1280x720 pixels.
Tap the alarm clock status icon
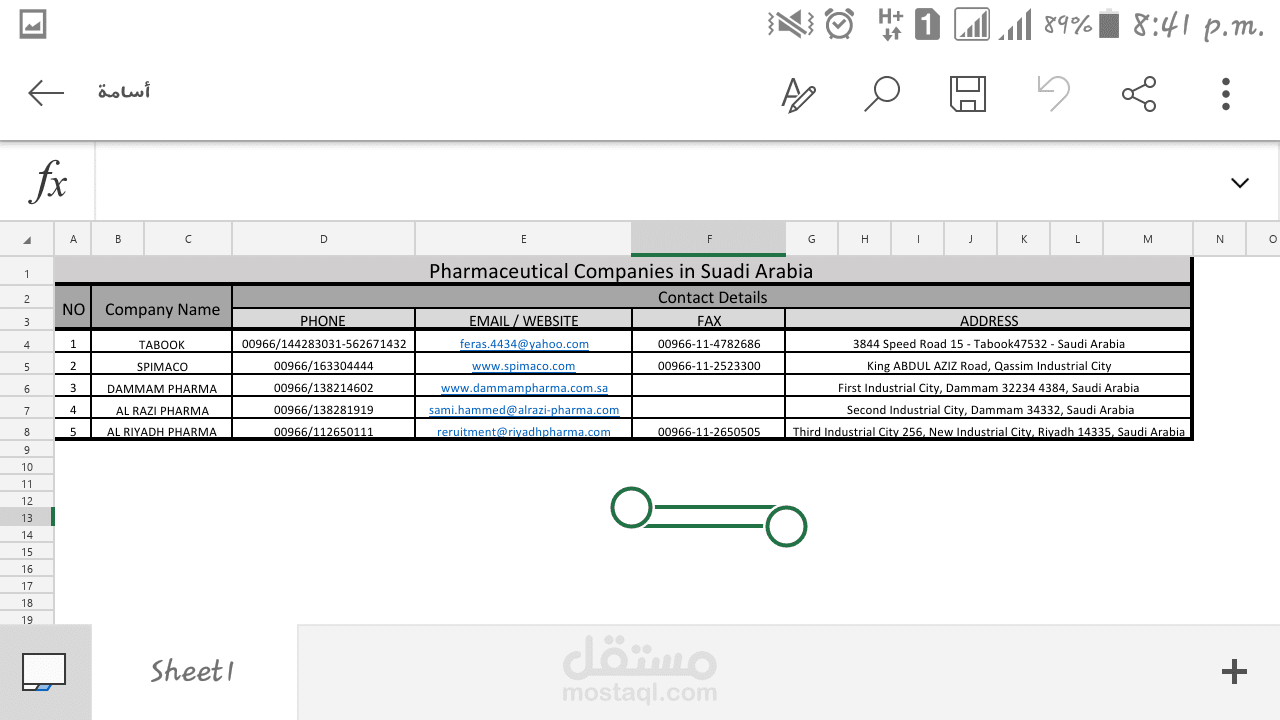pyautogui.click(x=839, y=24)
